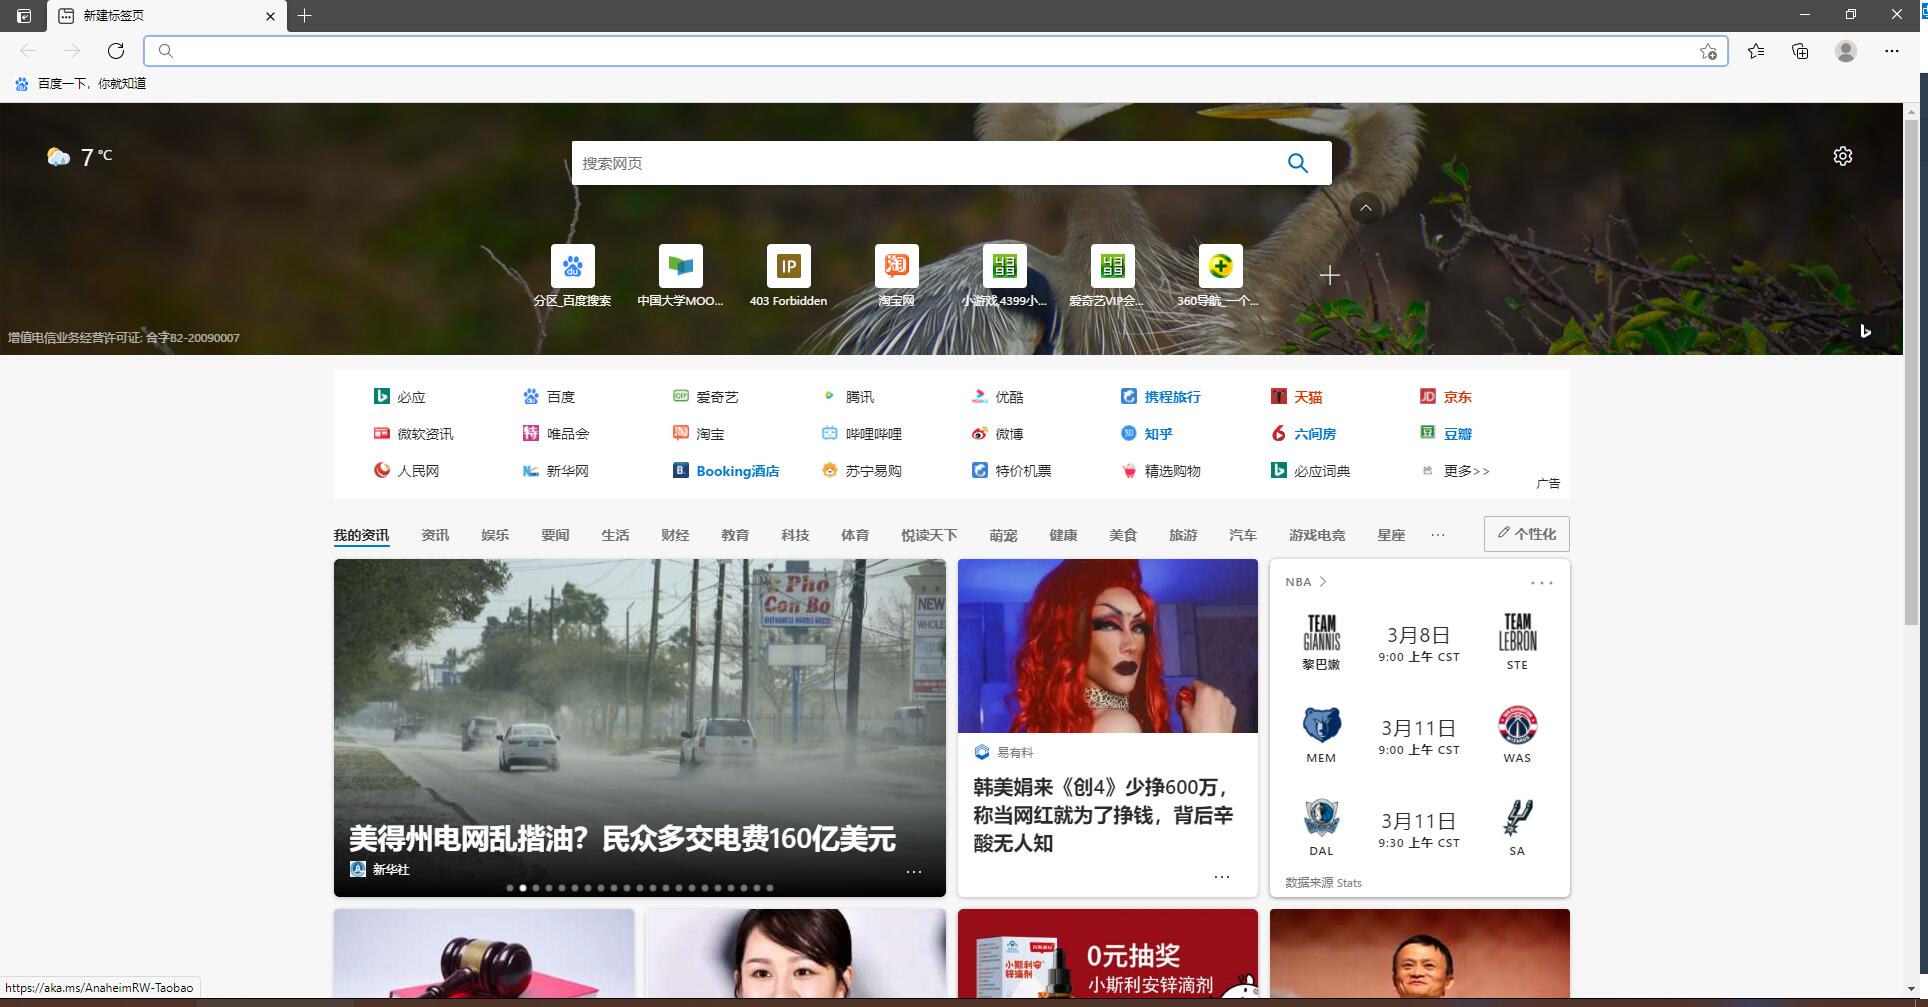Open the Settings and more ellipsis menu
Image resolution: width=1928 pixels, height=1007 pixels.
1891,51
